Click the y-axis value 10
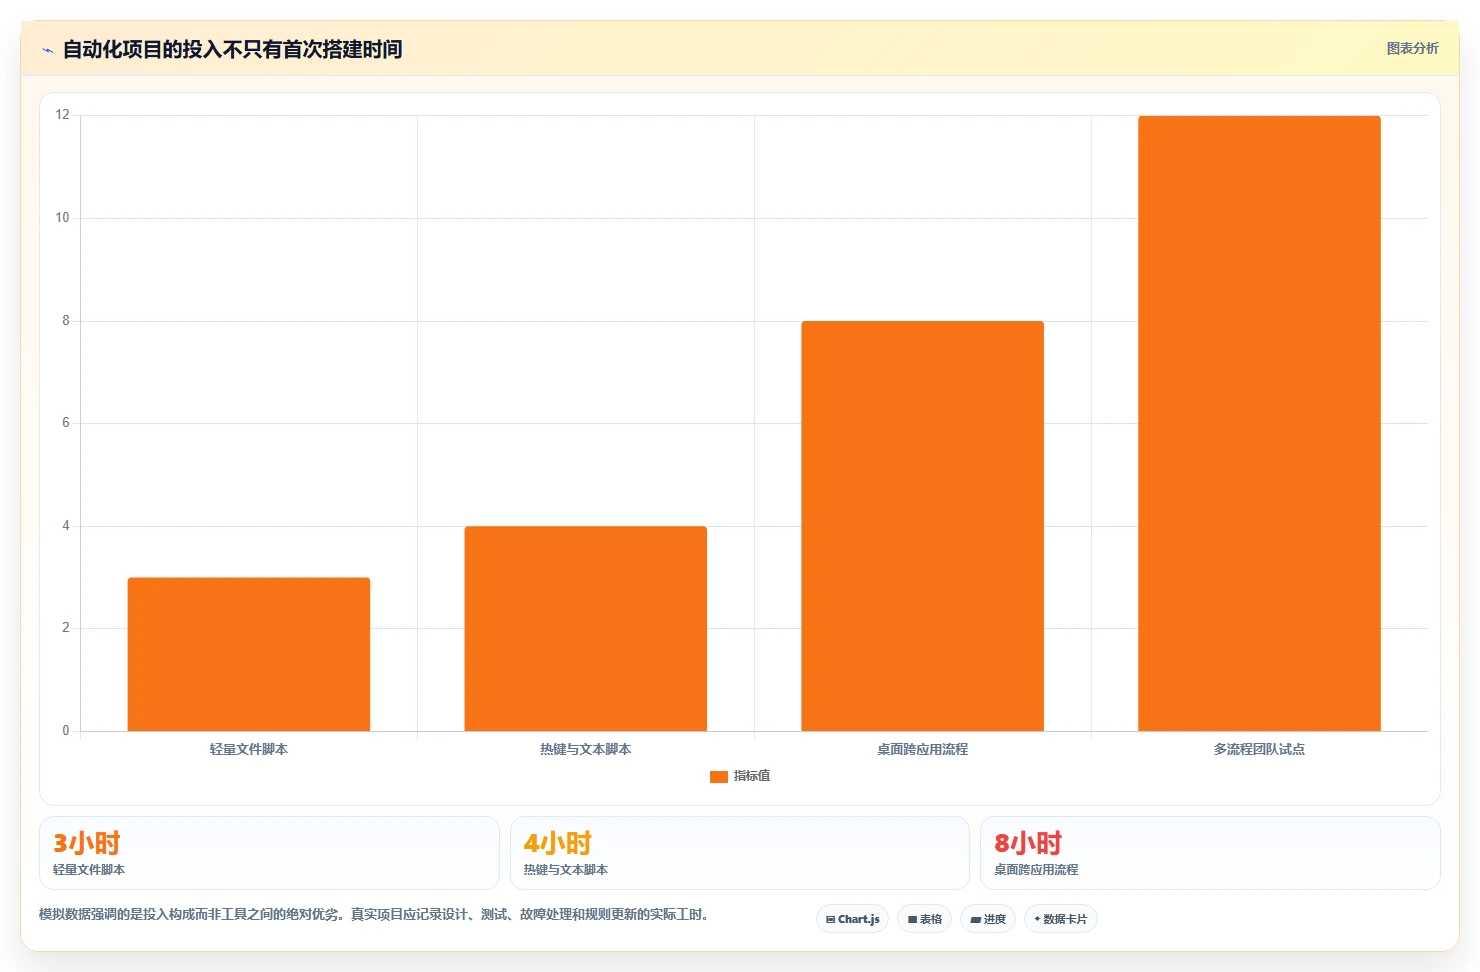The width and height of the screenshot is (1480, 972). pyautogui.click(x=63, y=218)
